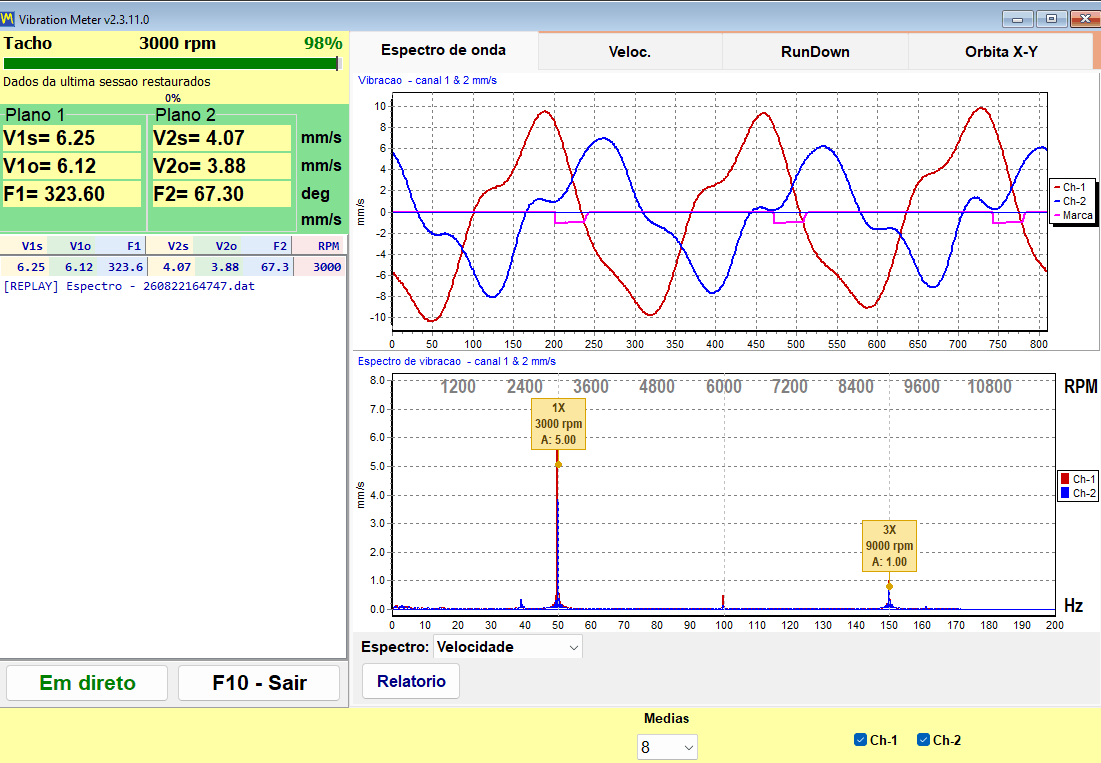Maximize the Vibration Meter window

[1051, 19]
